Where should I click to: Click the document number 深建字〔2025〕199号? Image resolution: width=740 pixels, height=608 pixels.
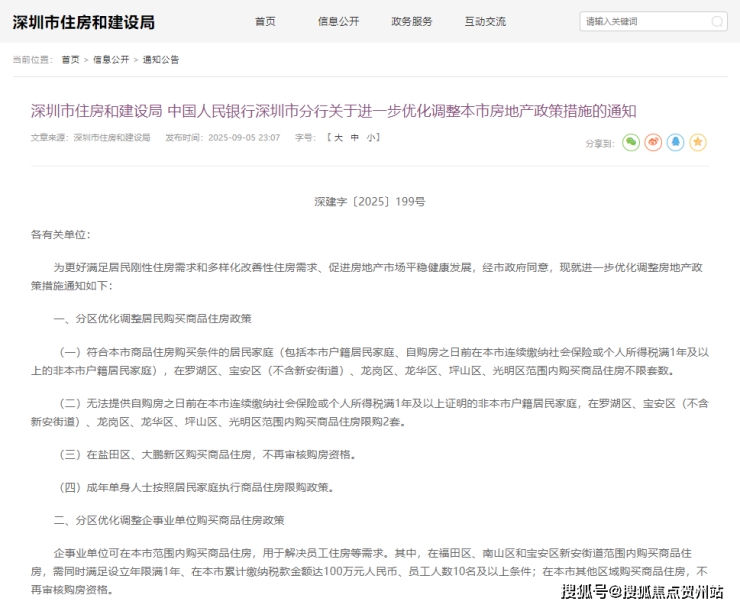tap(370, 201)
